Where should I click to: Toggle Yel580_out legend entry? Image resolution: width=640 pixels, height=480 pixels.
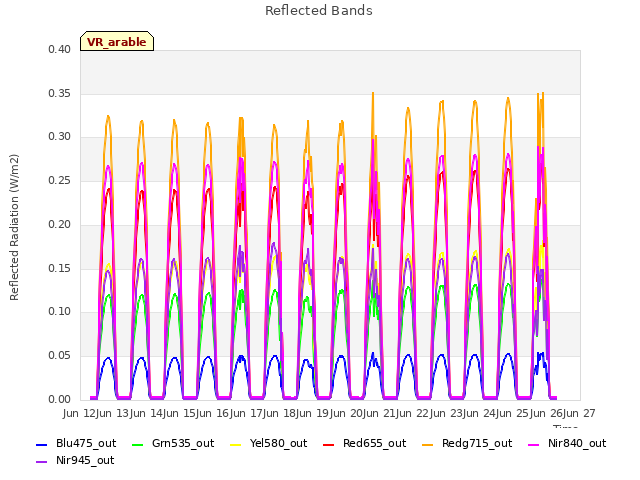269,443
